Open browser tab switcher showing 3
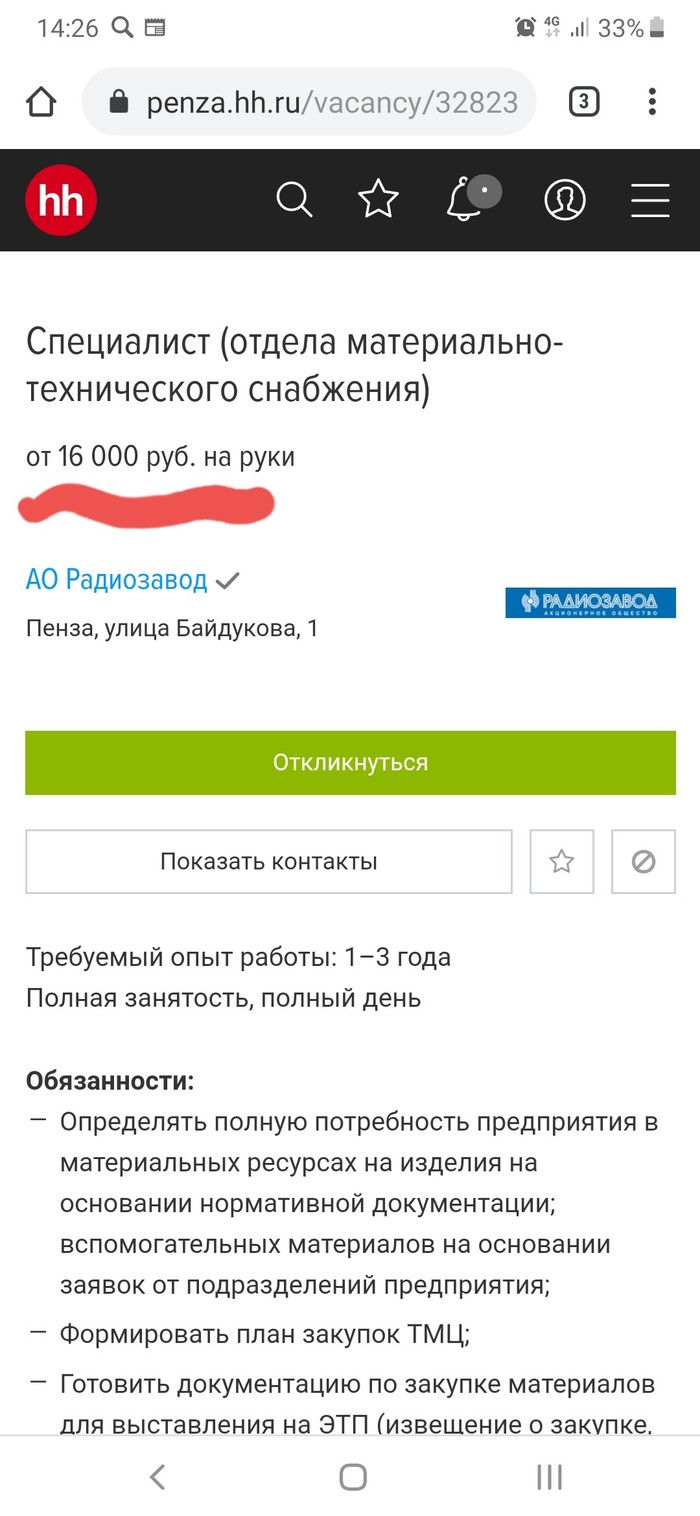700x1516 pixels. (x=584, y=101)
